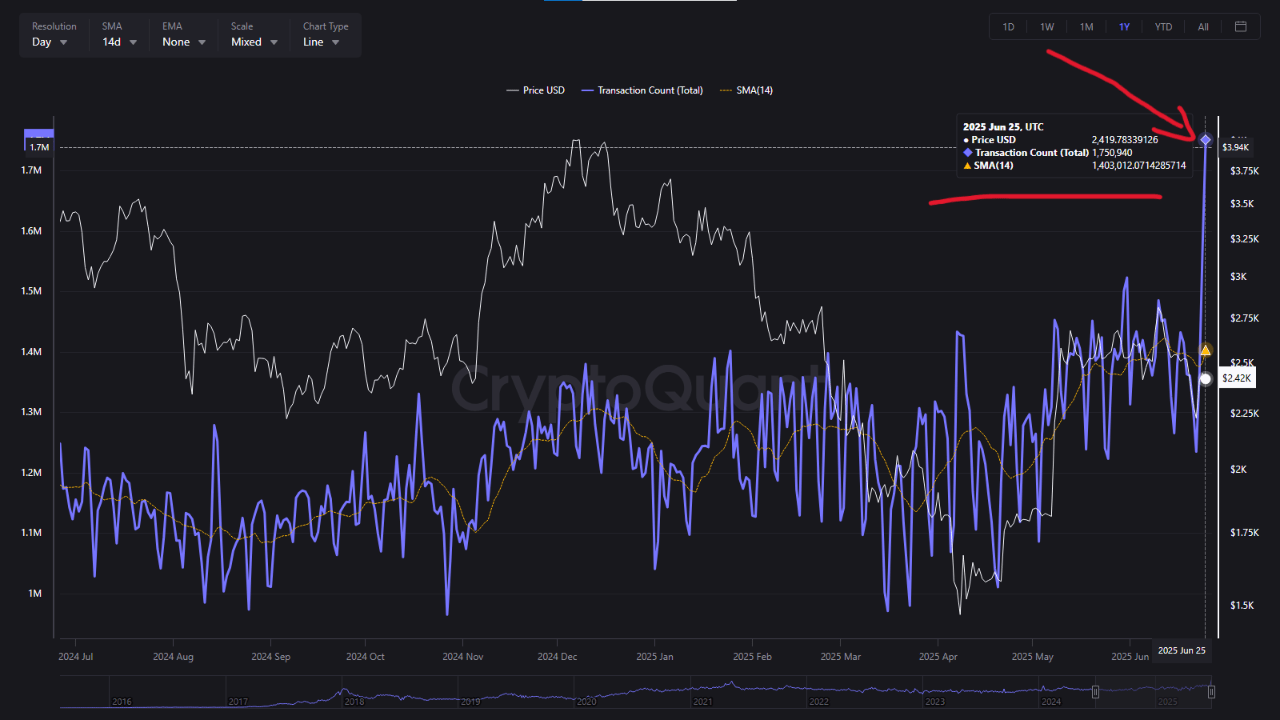
Task: Click the diamond Transaction Count data marker
Action: (x=1206, y=140)
